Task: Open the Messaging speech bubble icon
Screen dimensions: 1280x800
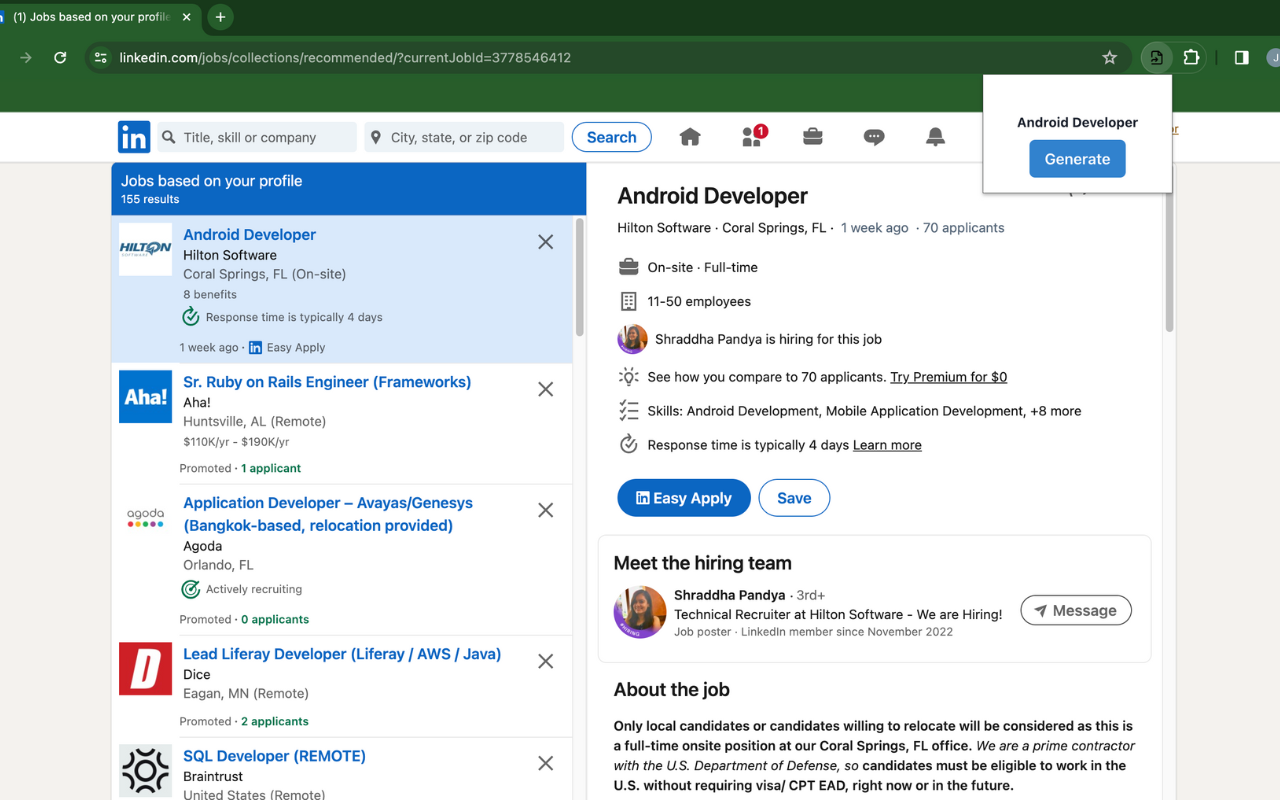Action: pos(874,136)
